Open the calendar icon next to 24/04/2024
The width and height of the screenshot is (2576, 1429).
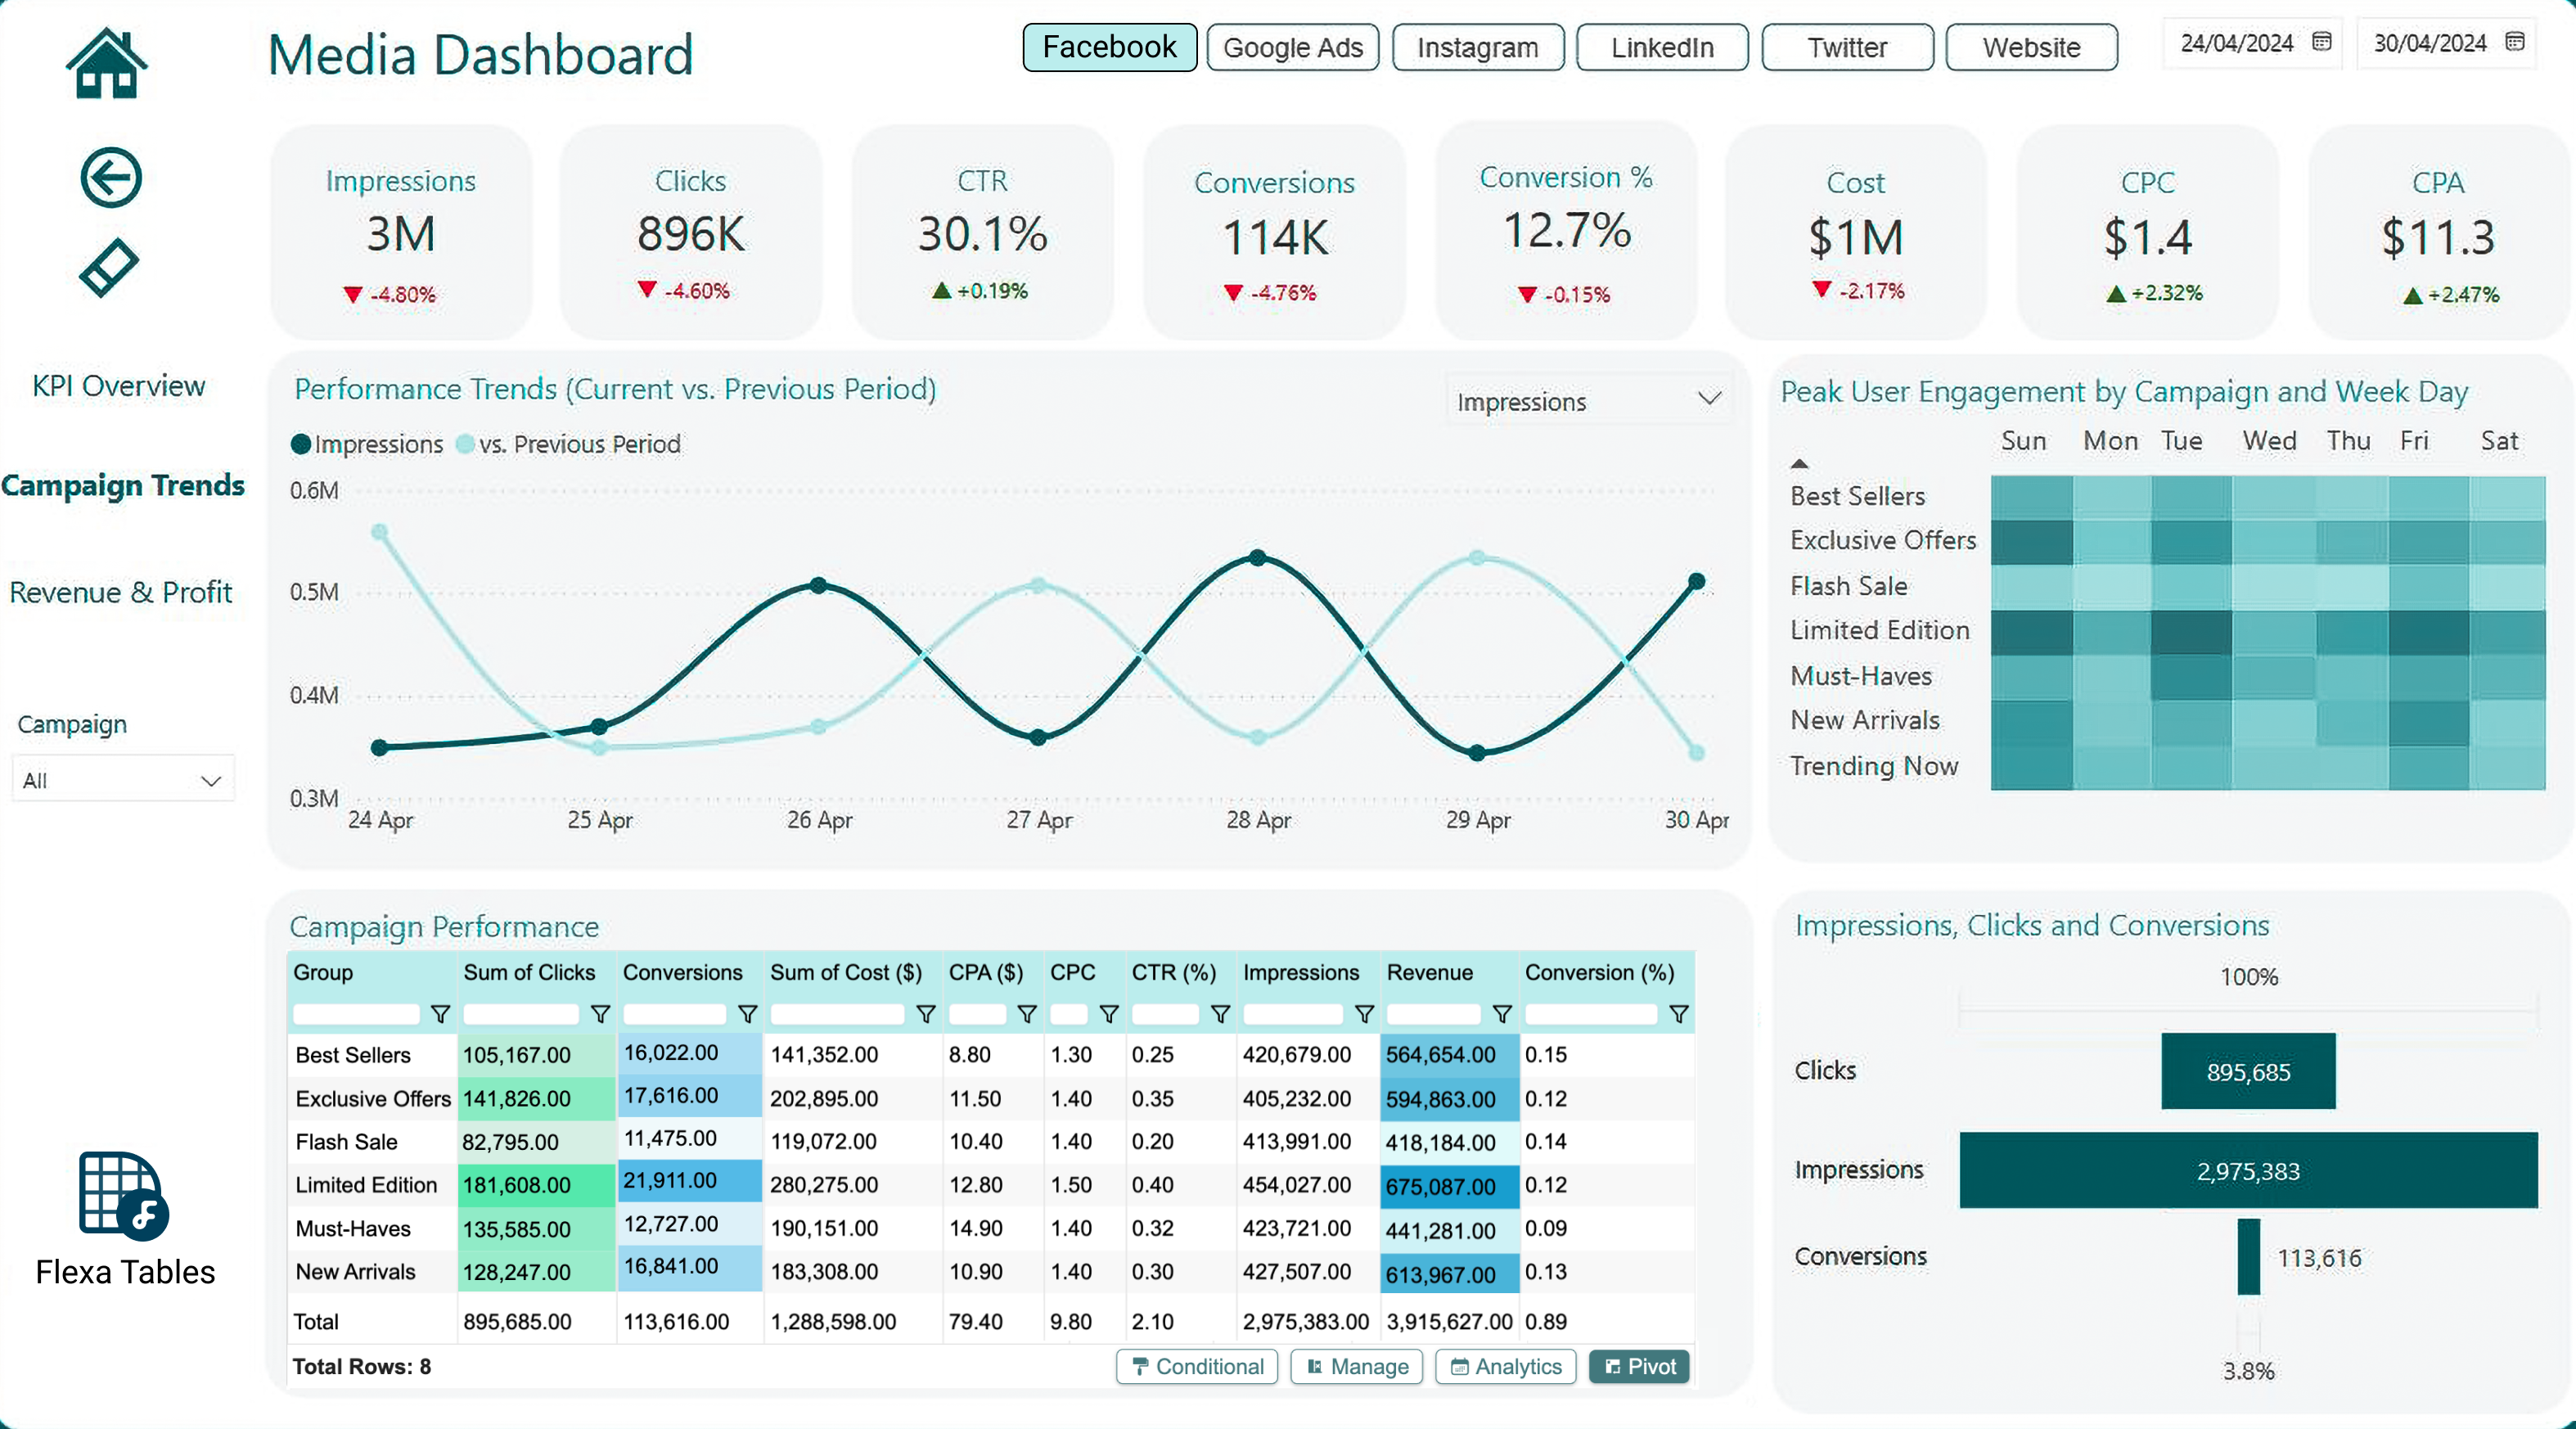pyautogui.click(x=2321, y=42)
